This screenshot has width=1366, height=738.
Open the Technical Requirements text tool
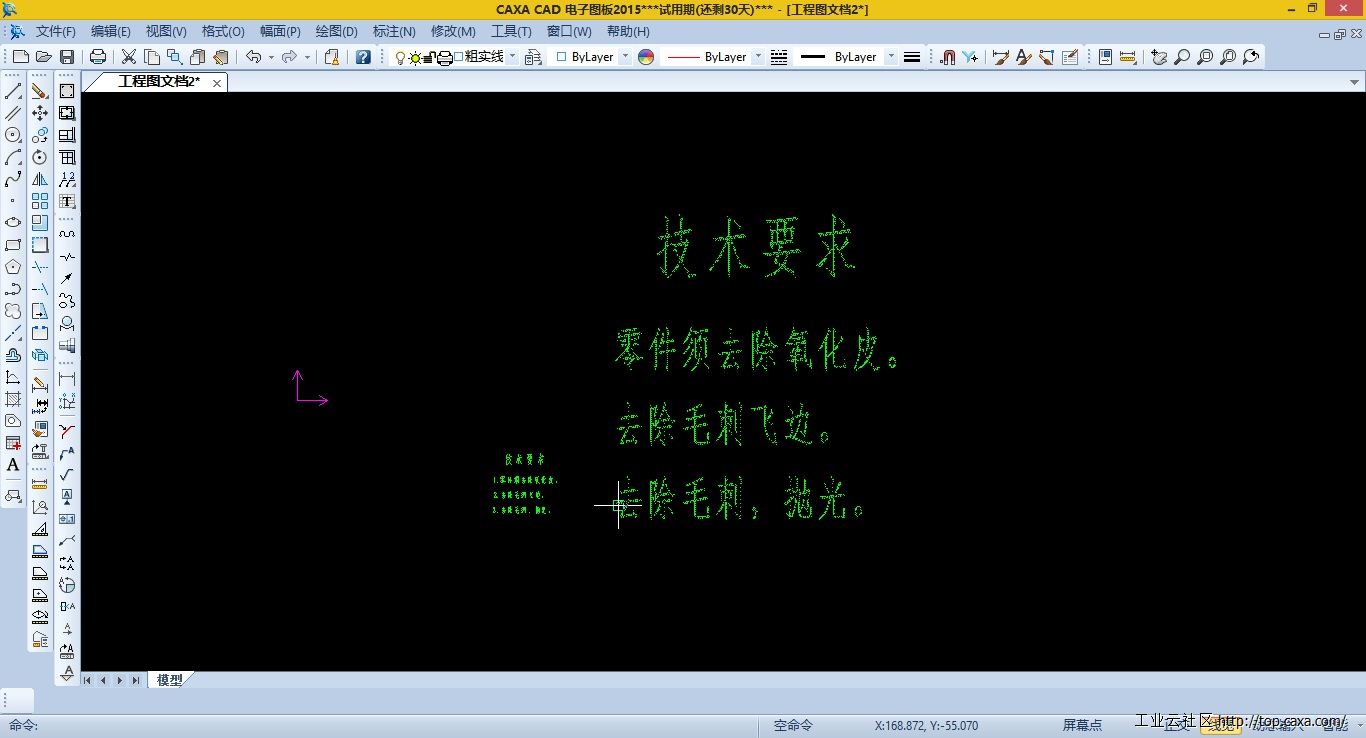pyautogui.click(x=67, y=201)
